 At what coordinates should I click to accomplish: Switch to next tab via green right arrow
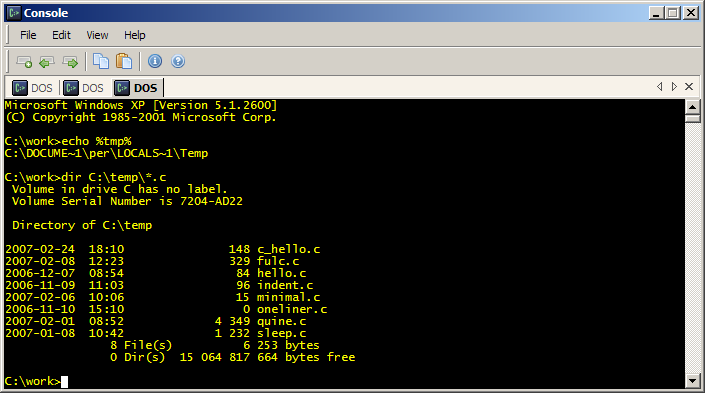pyautogui.click(x=70, y=61)
